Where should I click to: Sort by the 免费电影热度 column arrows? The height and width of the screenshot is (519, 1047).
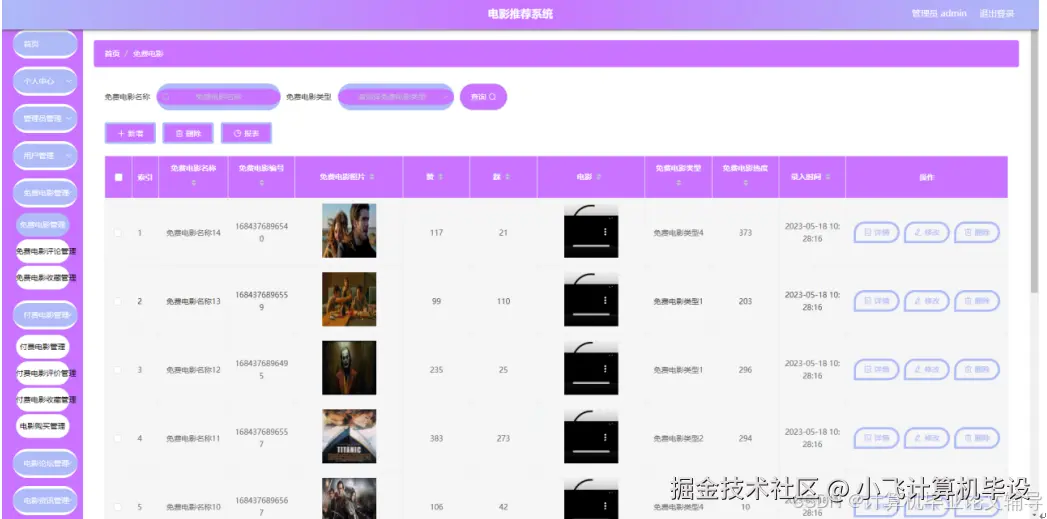(x=745, y=183)
